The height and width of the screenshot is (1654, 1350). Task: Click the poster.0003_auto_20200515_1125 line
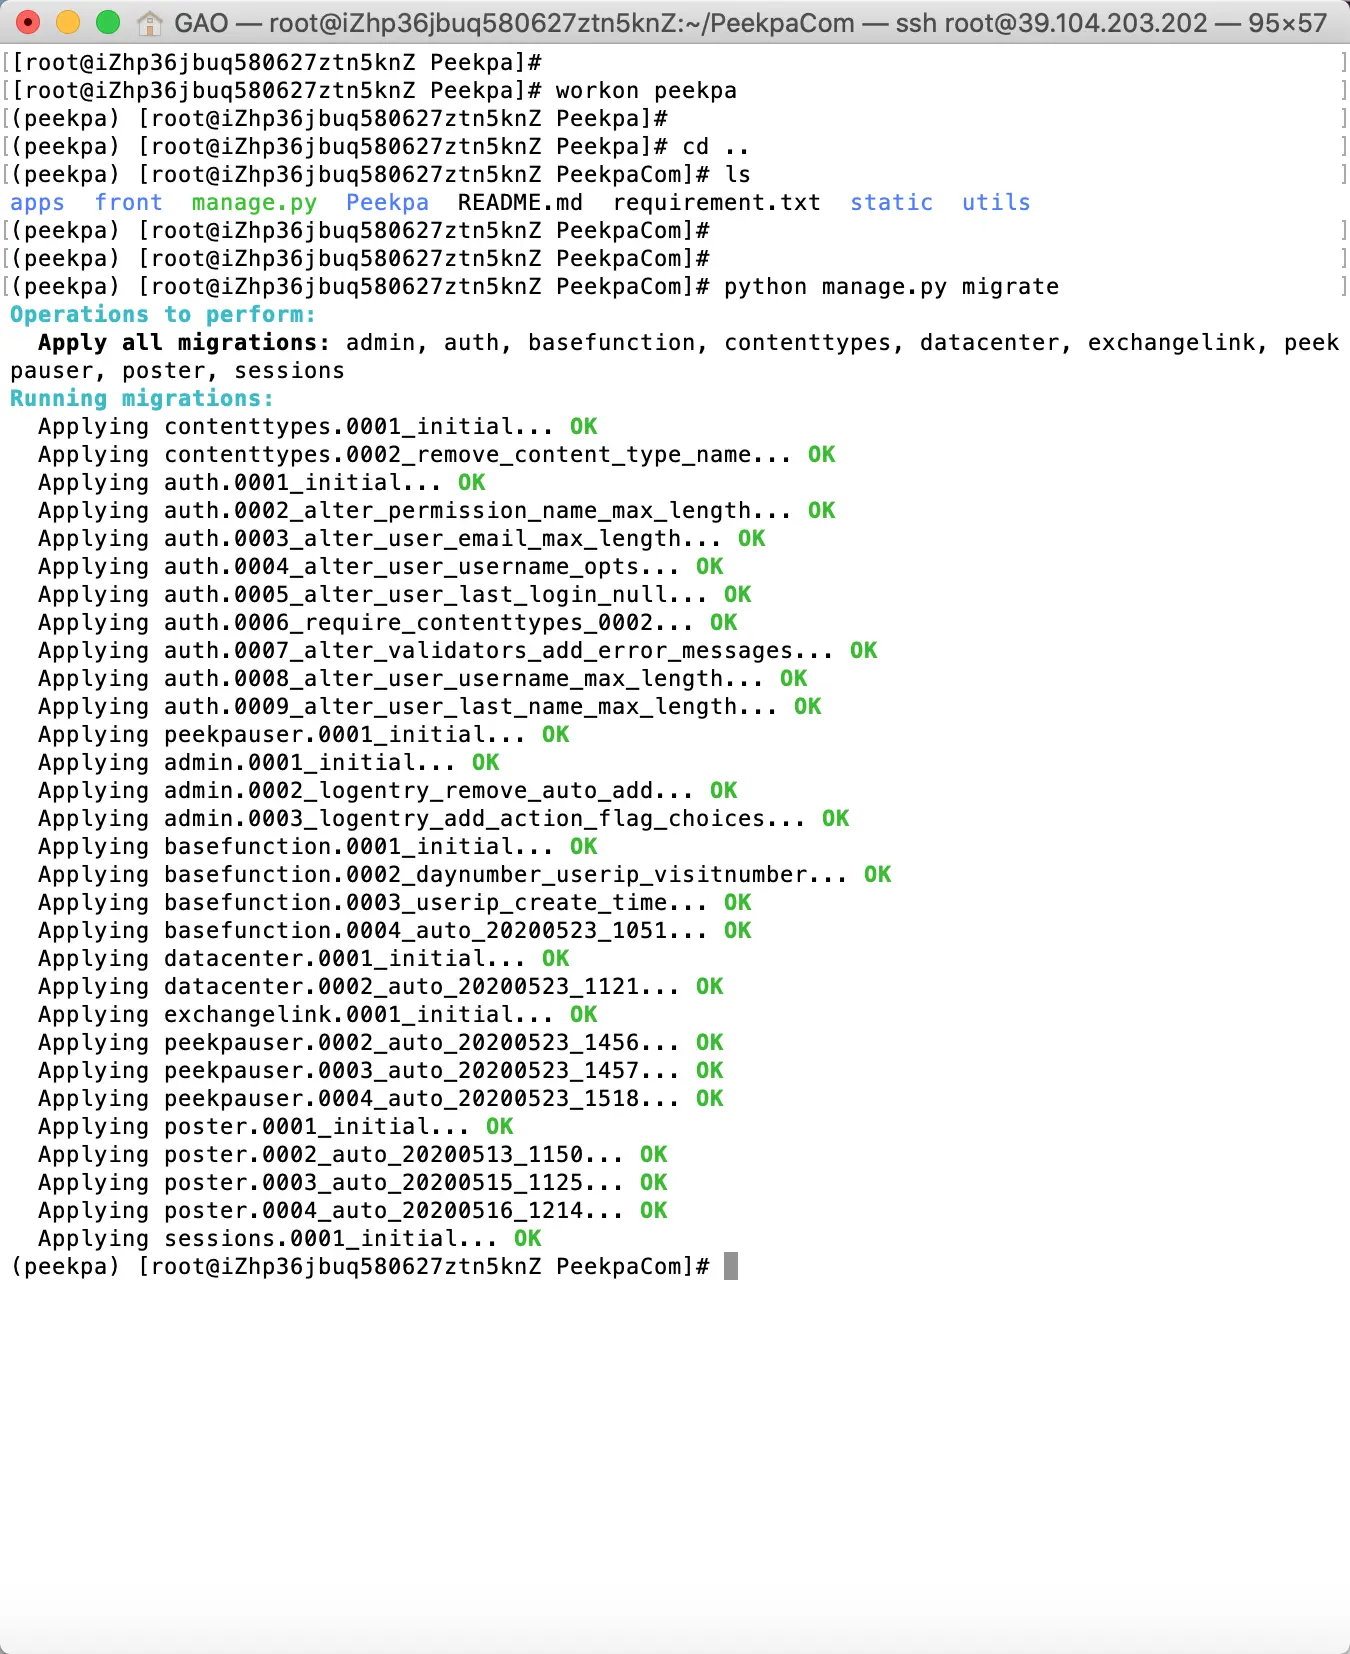click(x=352, y=1183)
